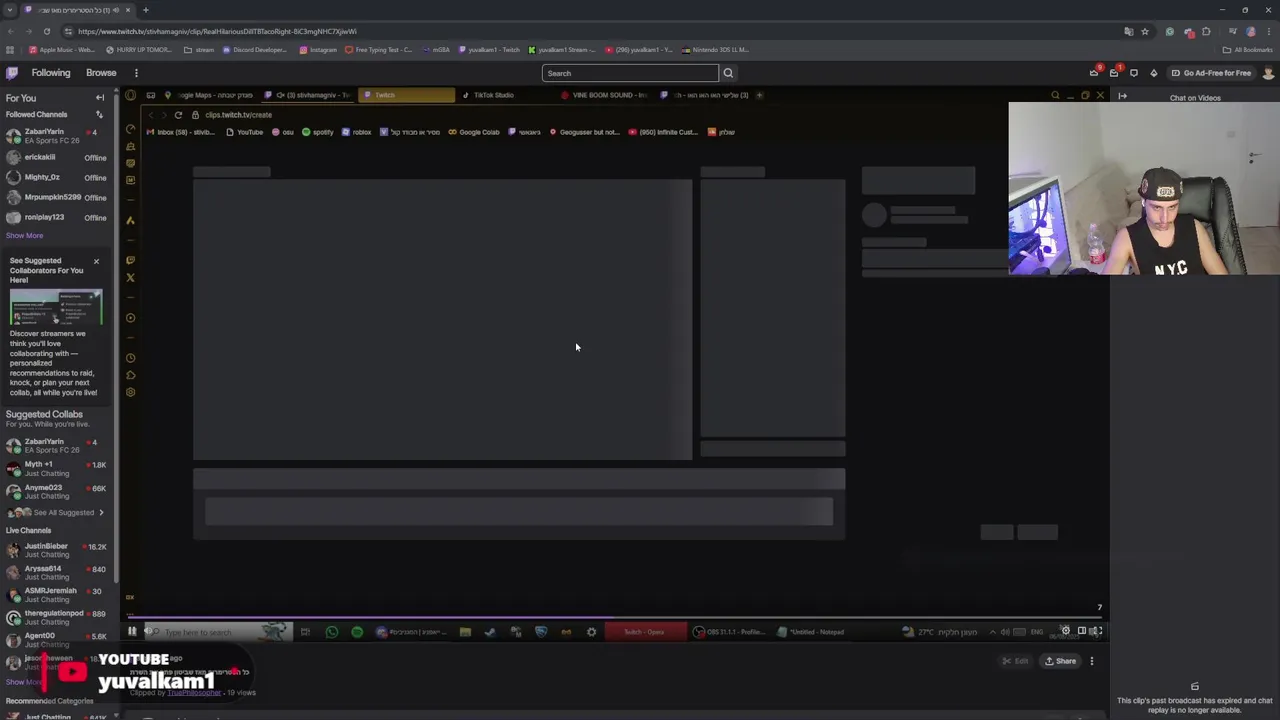This screenshot has height=720, width=1280.
Task: Open Anyme023 in Suggested Collabs
Action: pos(56,491)
